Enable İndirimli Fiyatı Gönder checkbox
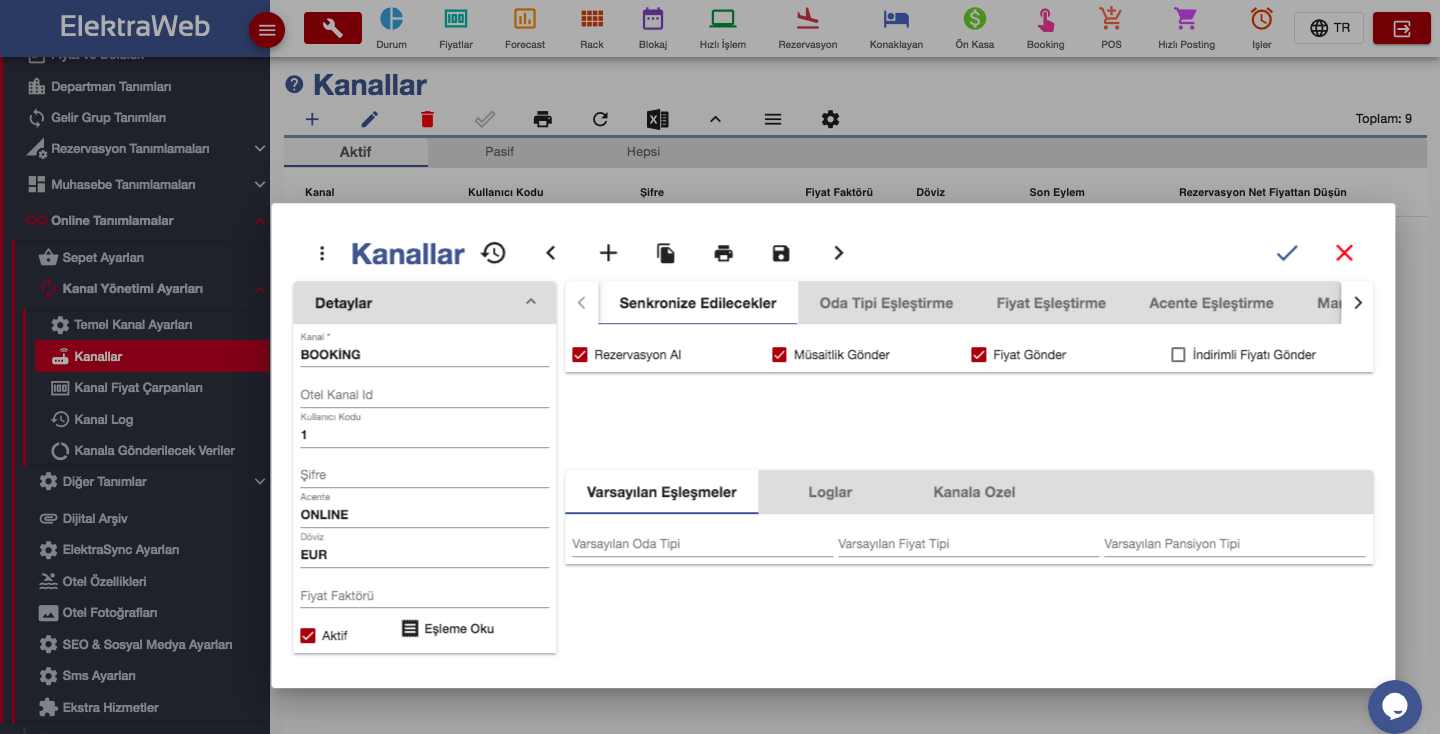 click(x=1178, y=354)
